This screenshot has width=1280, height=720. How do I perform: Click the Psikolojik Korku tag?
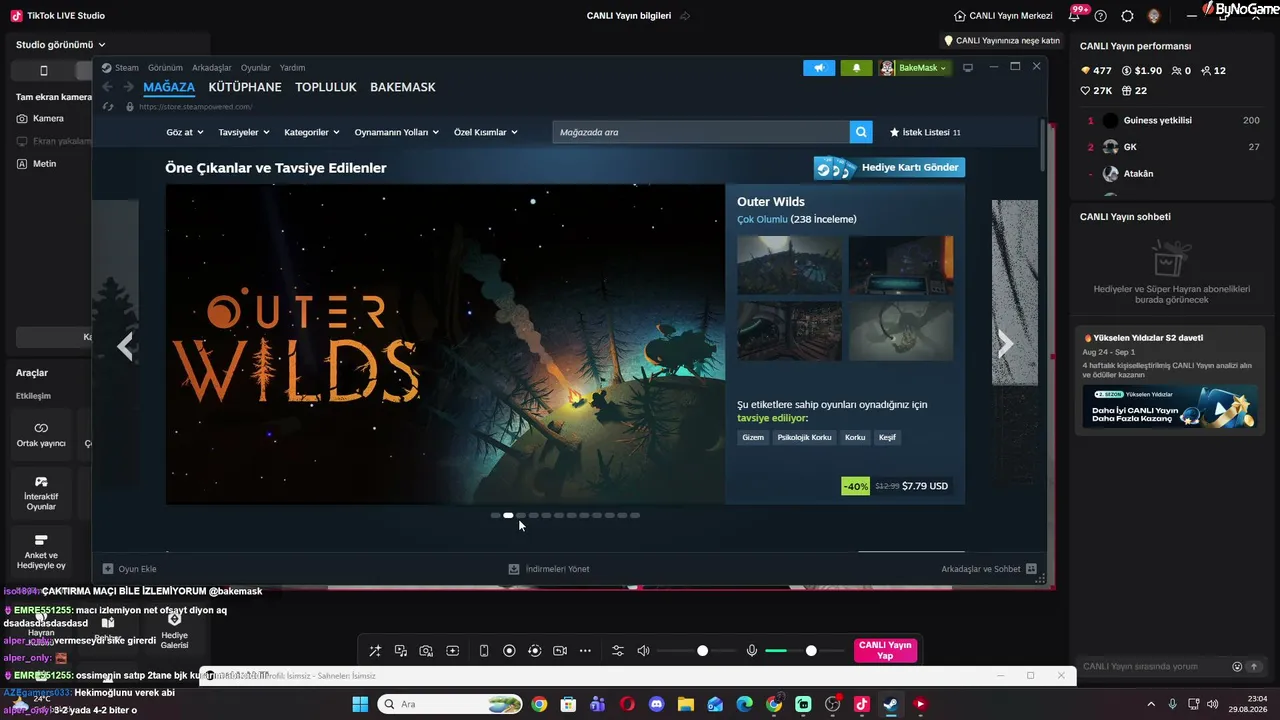pyautogui.click(x=804, y=437)
